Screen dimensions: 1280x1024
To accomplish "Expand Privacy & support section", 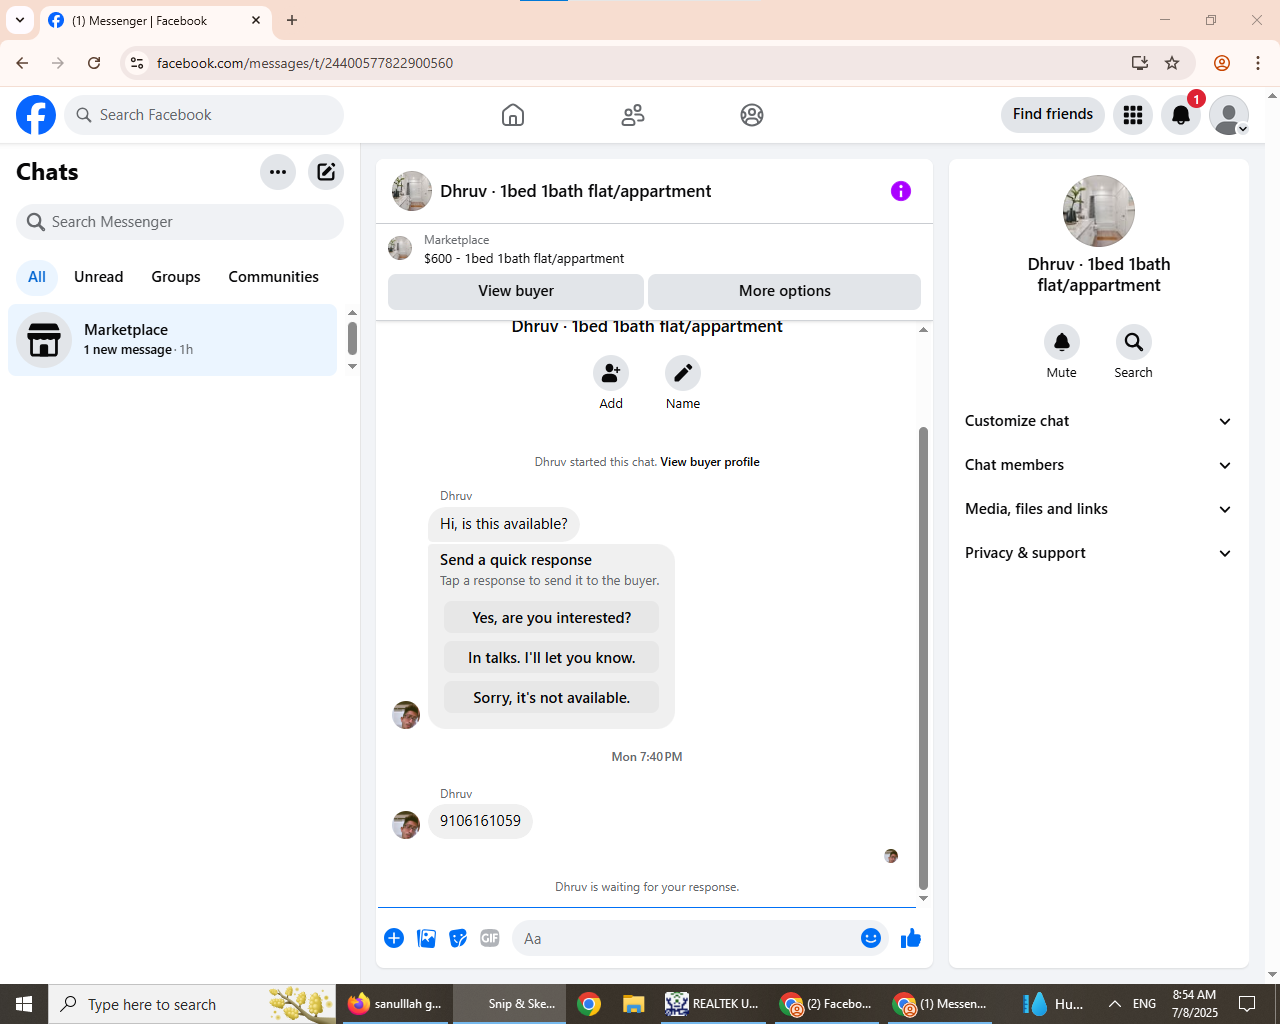I will (x=1099, y=553).
